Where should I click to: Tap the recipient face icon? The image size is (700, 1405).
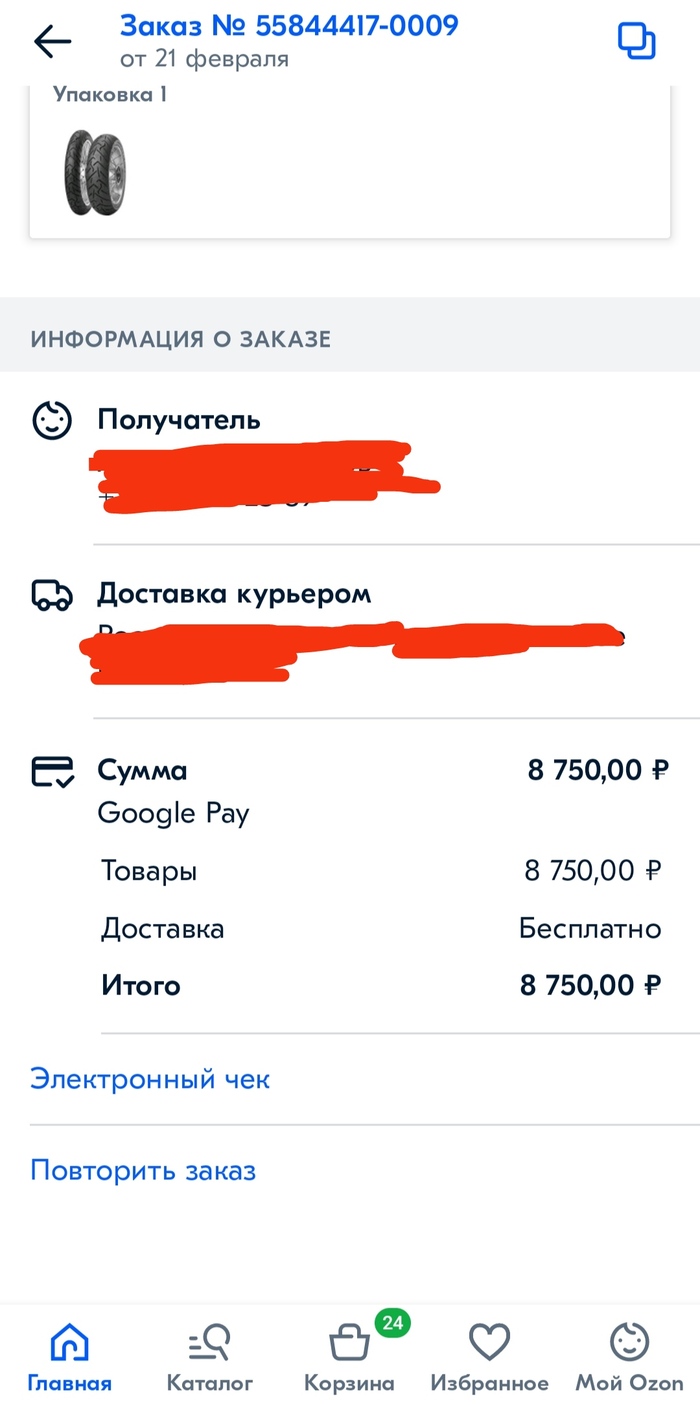pos(52,421)
